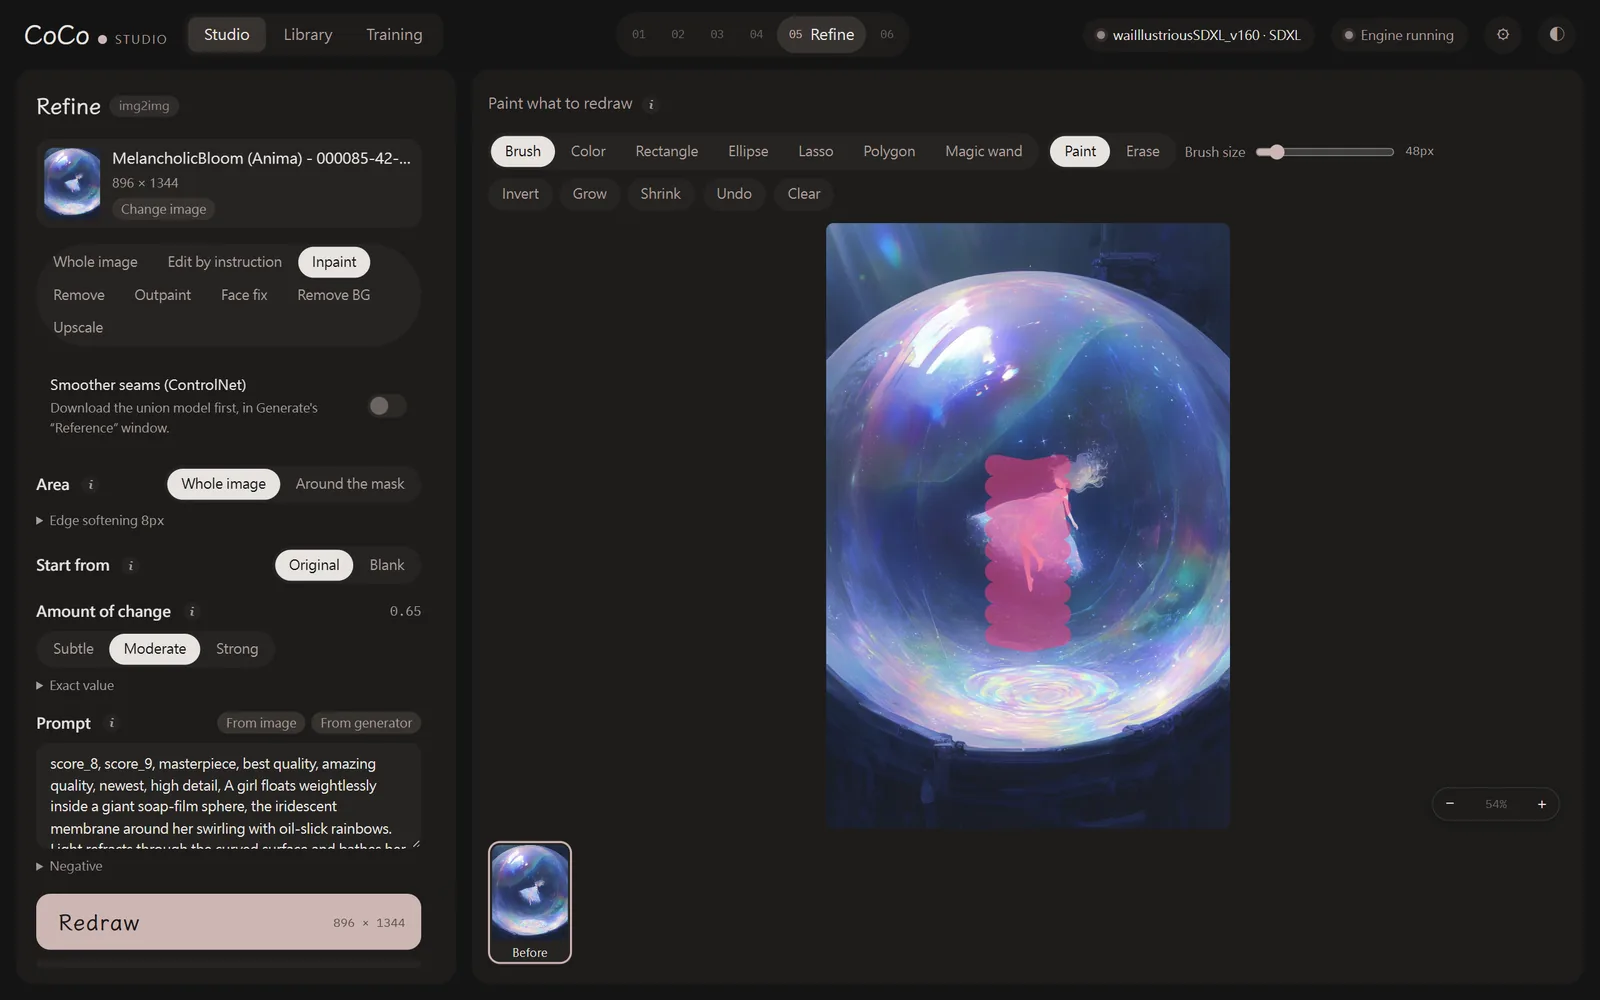Image resolution: width=1600 pixels, height=1000 pixels.
Task: Zoom in with the plus icon
Action: pyautogui.click(x=1542, y=804)
